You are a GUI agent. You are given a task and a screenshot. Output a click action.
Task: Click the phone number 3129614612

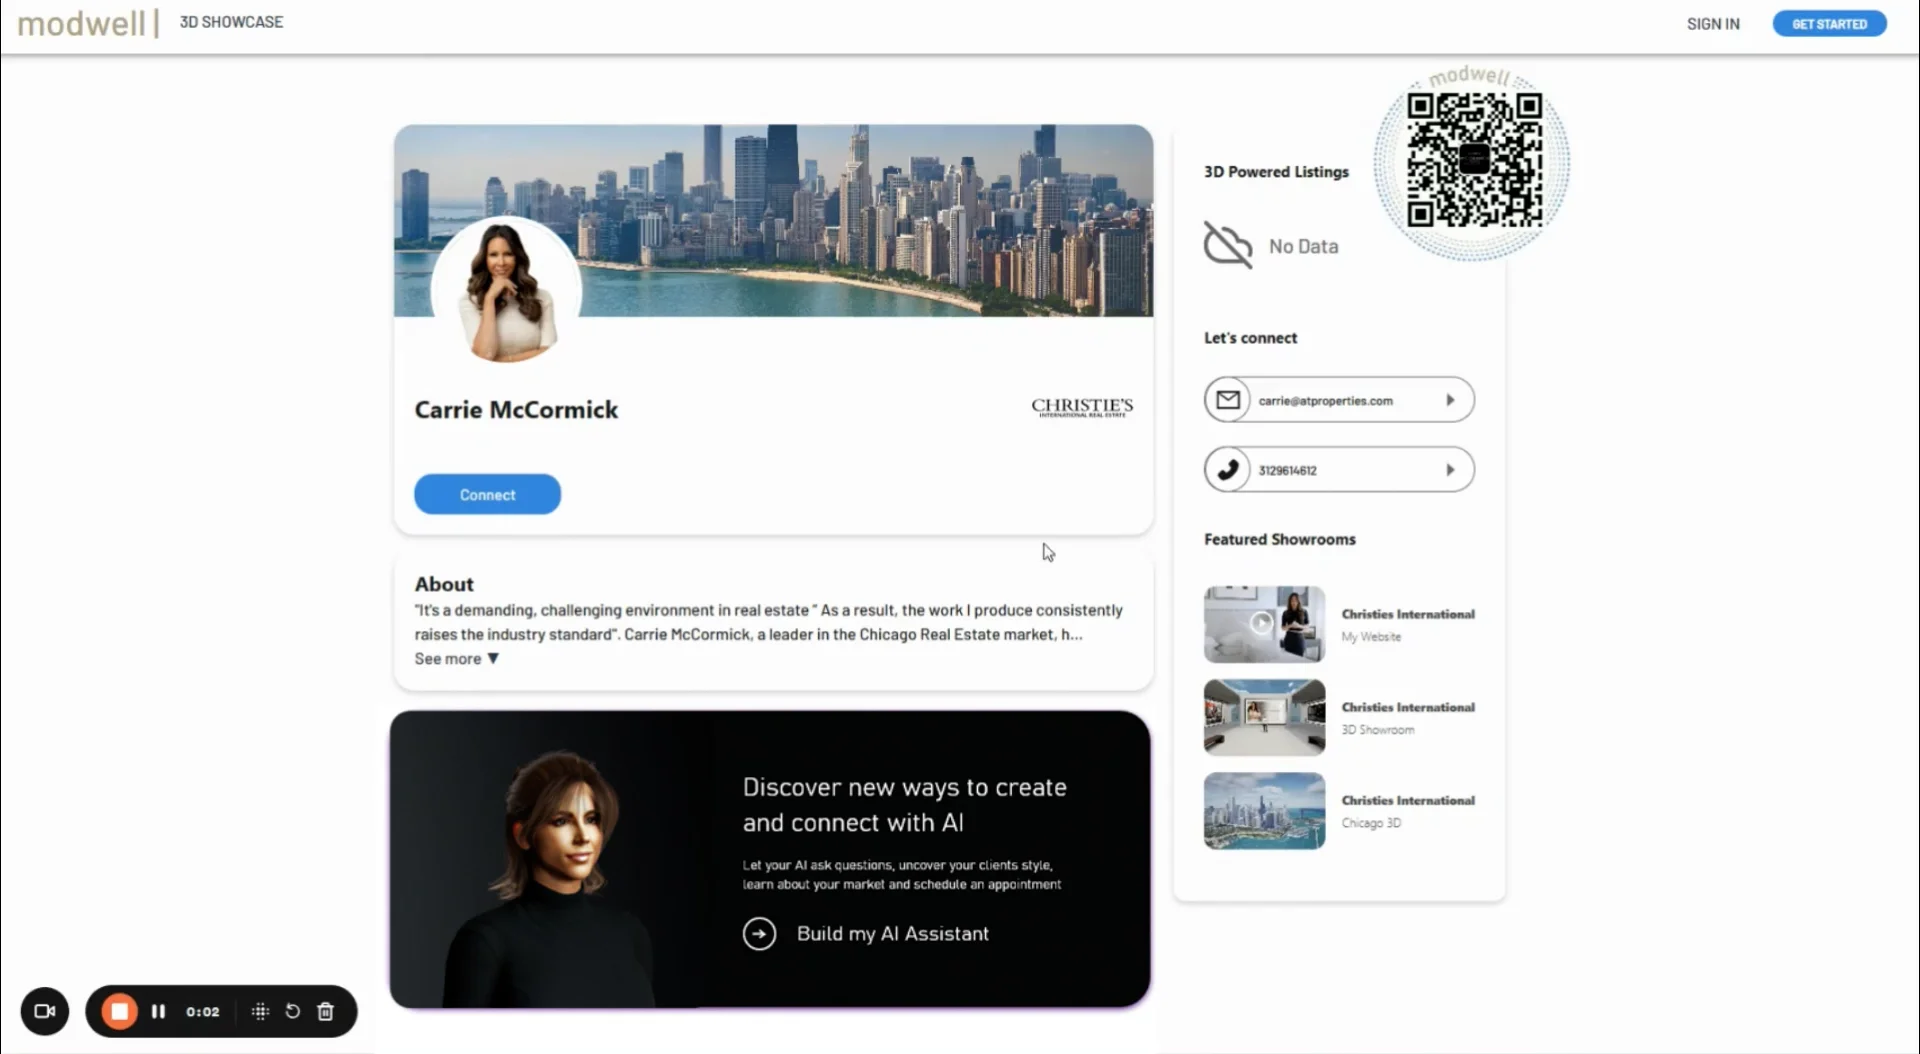pos(1287,471)
